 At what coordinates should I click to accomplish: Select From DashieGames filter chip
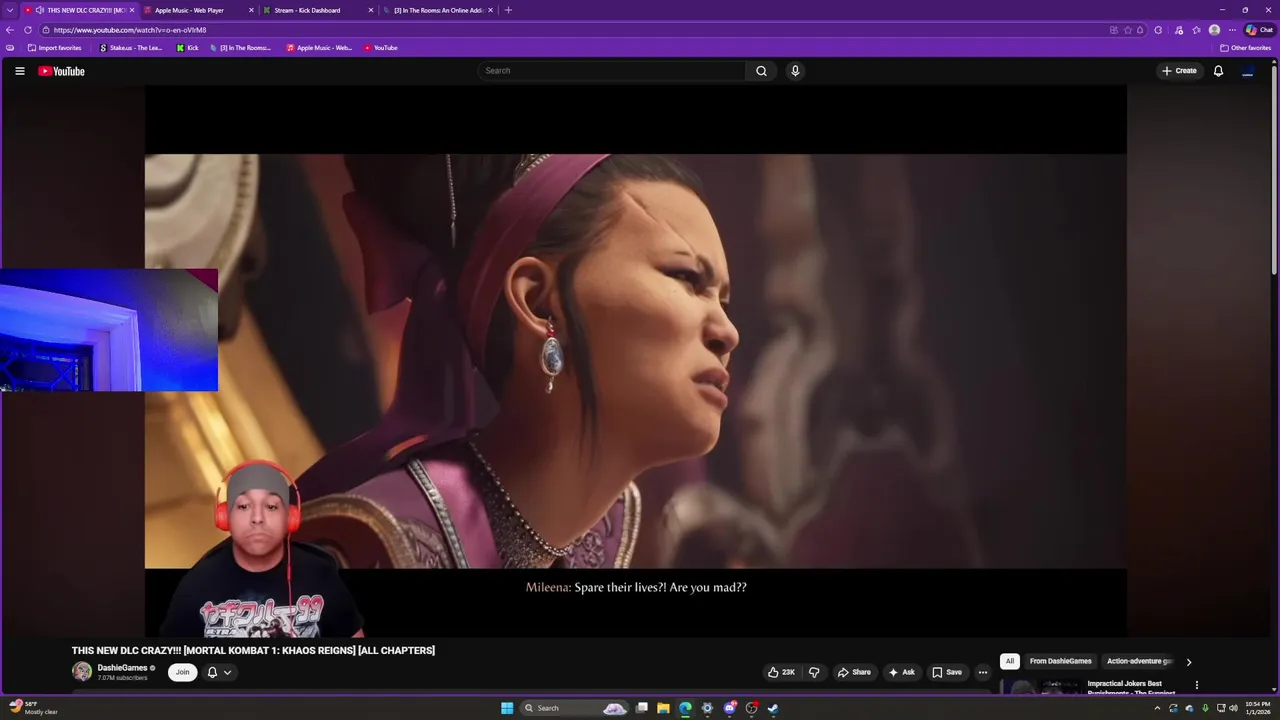1060,661
